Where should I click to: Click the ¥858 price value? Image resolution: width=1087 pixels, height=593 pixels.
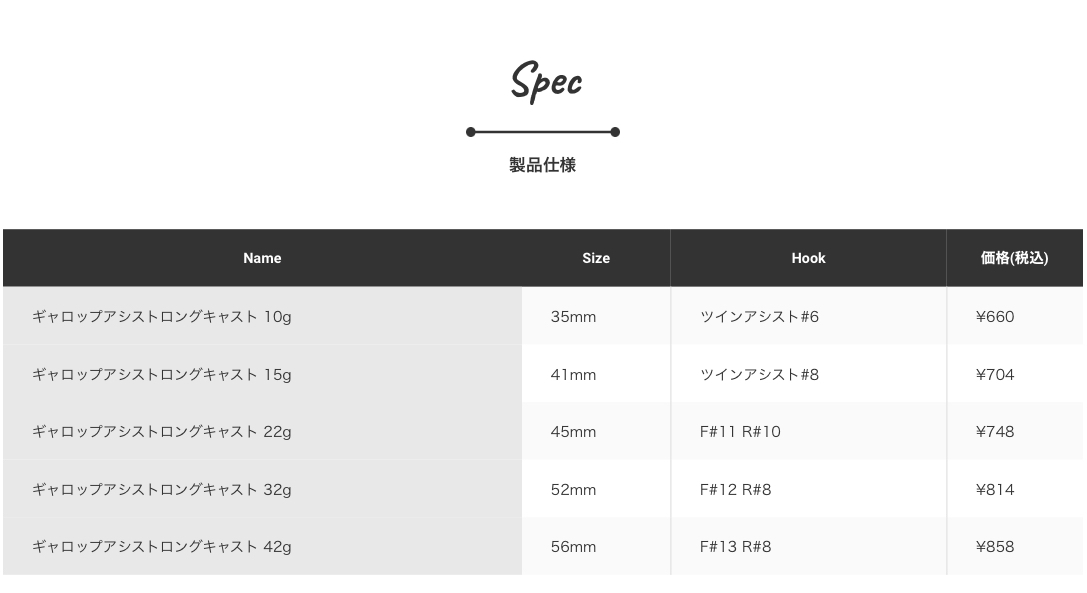pyautogui.click(x=995, y=547)
